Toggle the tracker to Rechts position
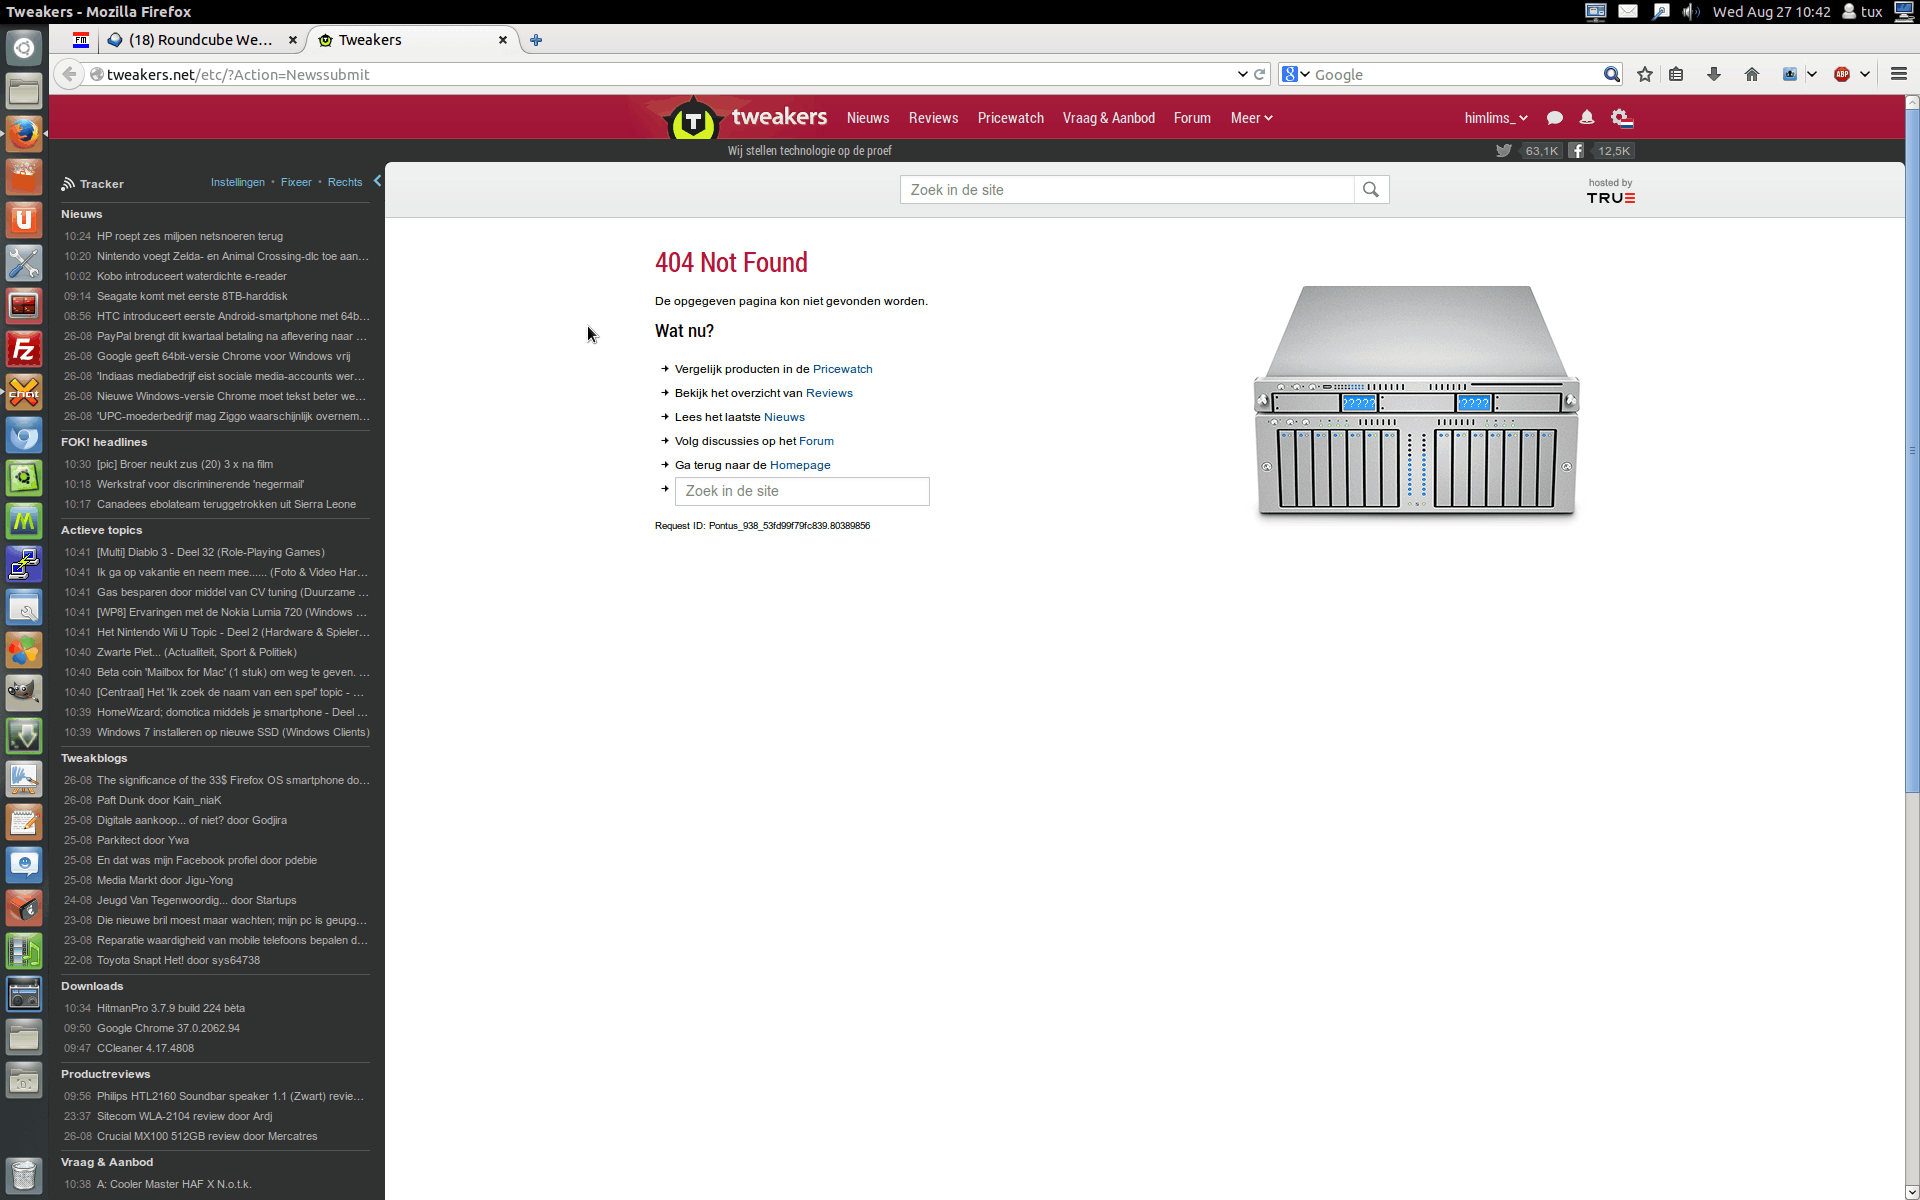 [344, 182]
